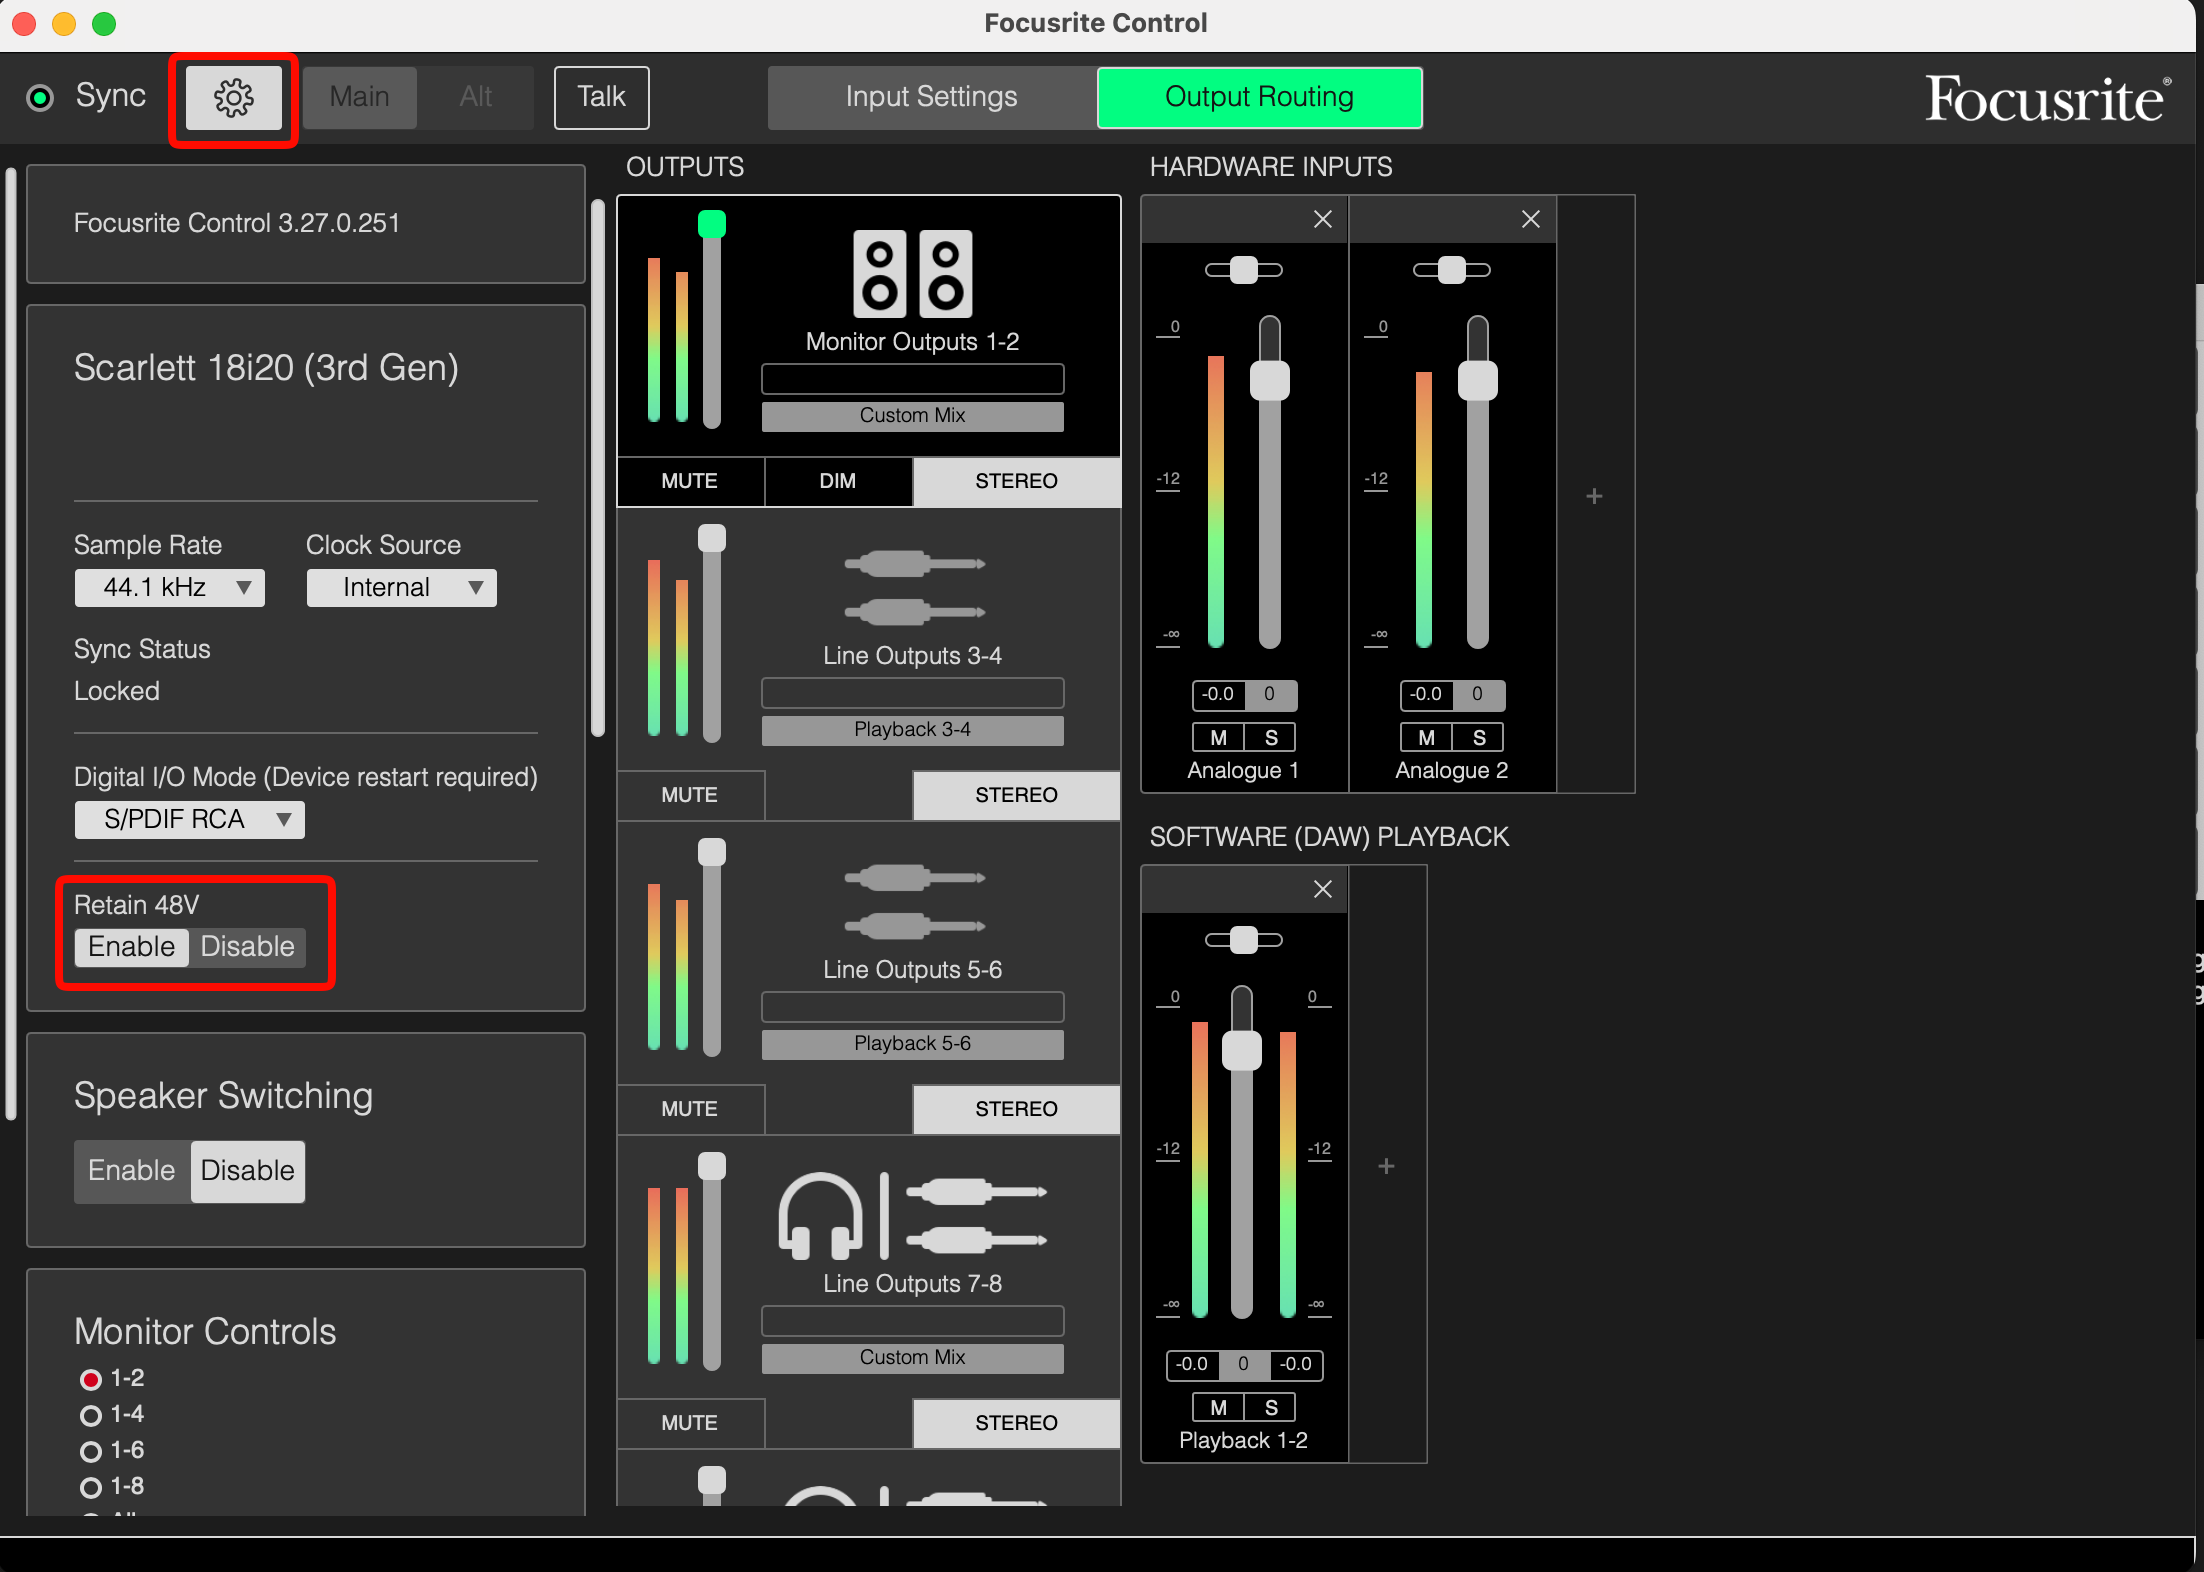
Task: Click the Line Outputs 3-4 level fader
Action: coord(712,538)
